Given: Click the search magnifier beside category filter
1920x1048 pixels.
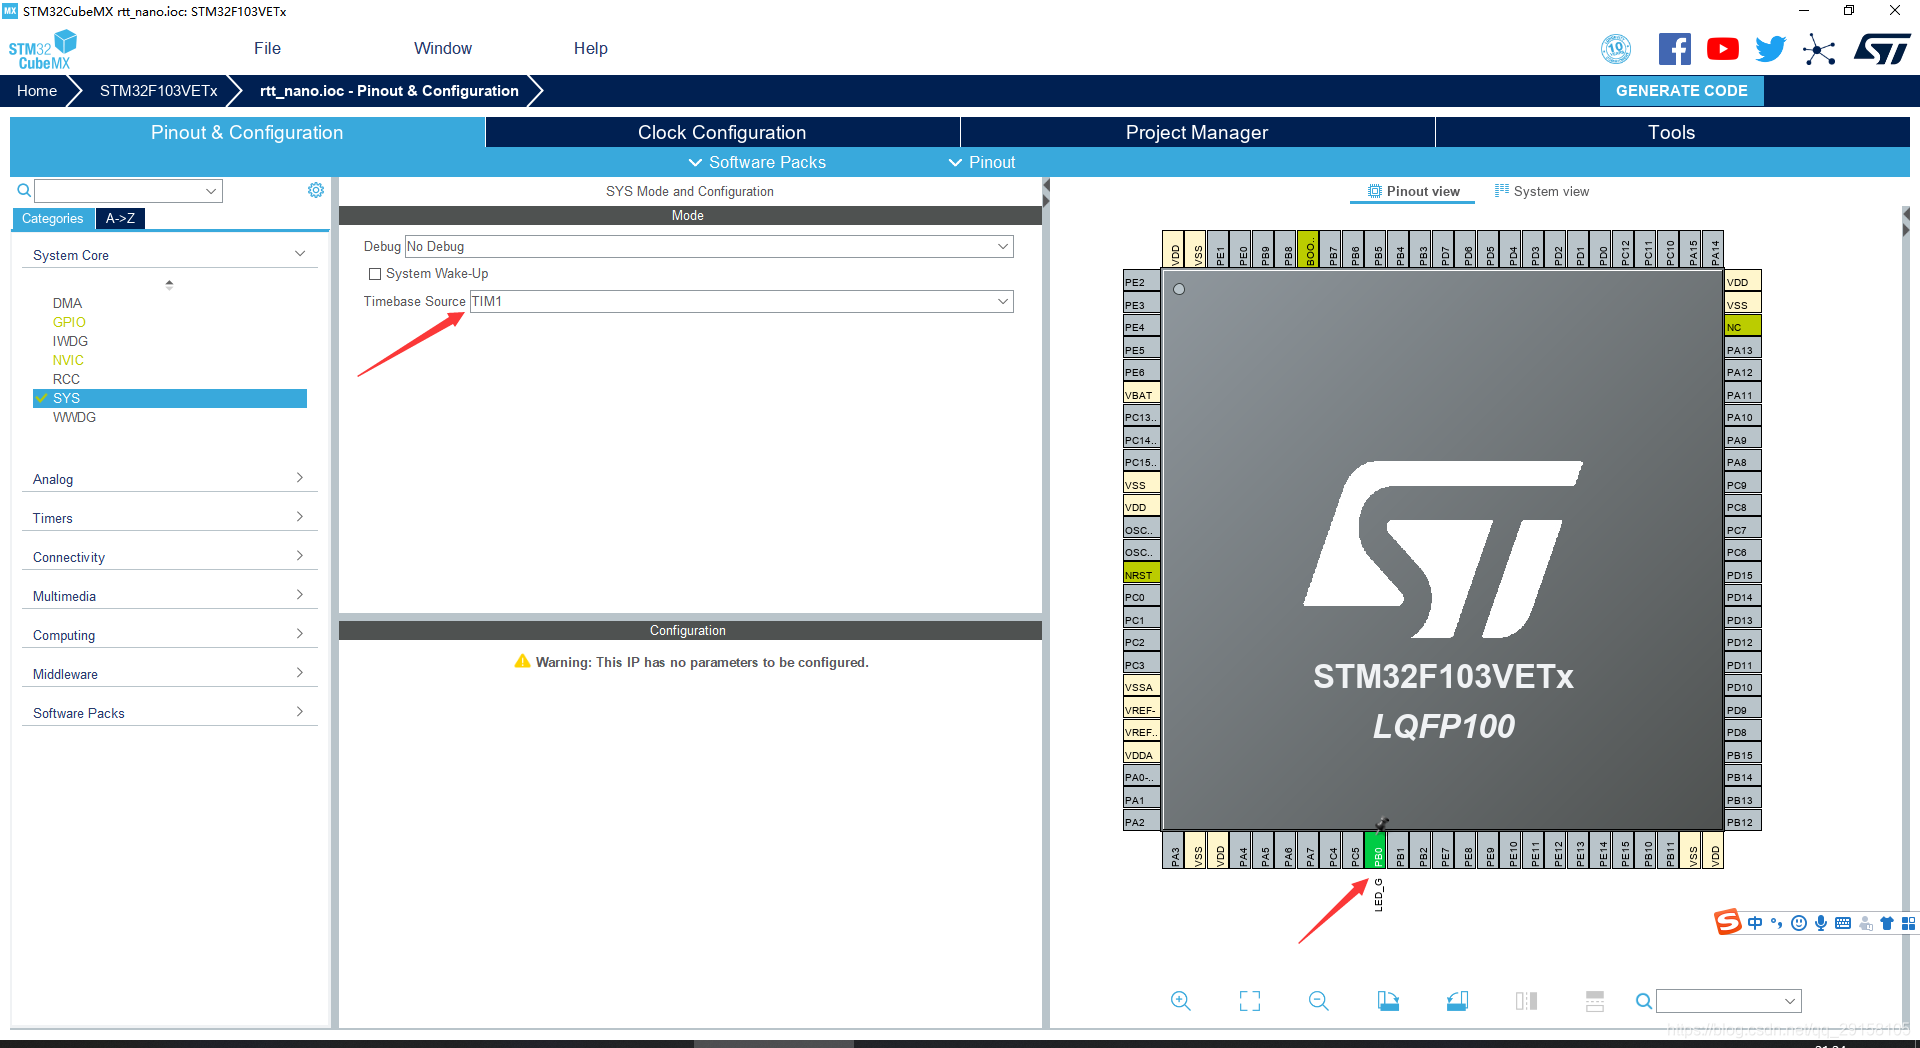Looking at the screenshot, I should (x=24, y=190).
